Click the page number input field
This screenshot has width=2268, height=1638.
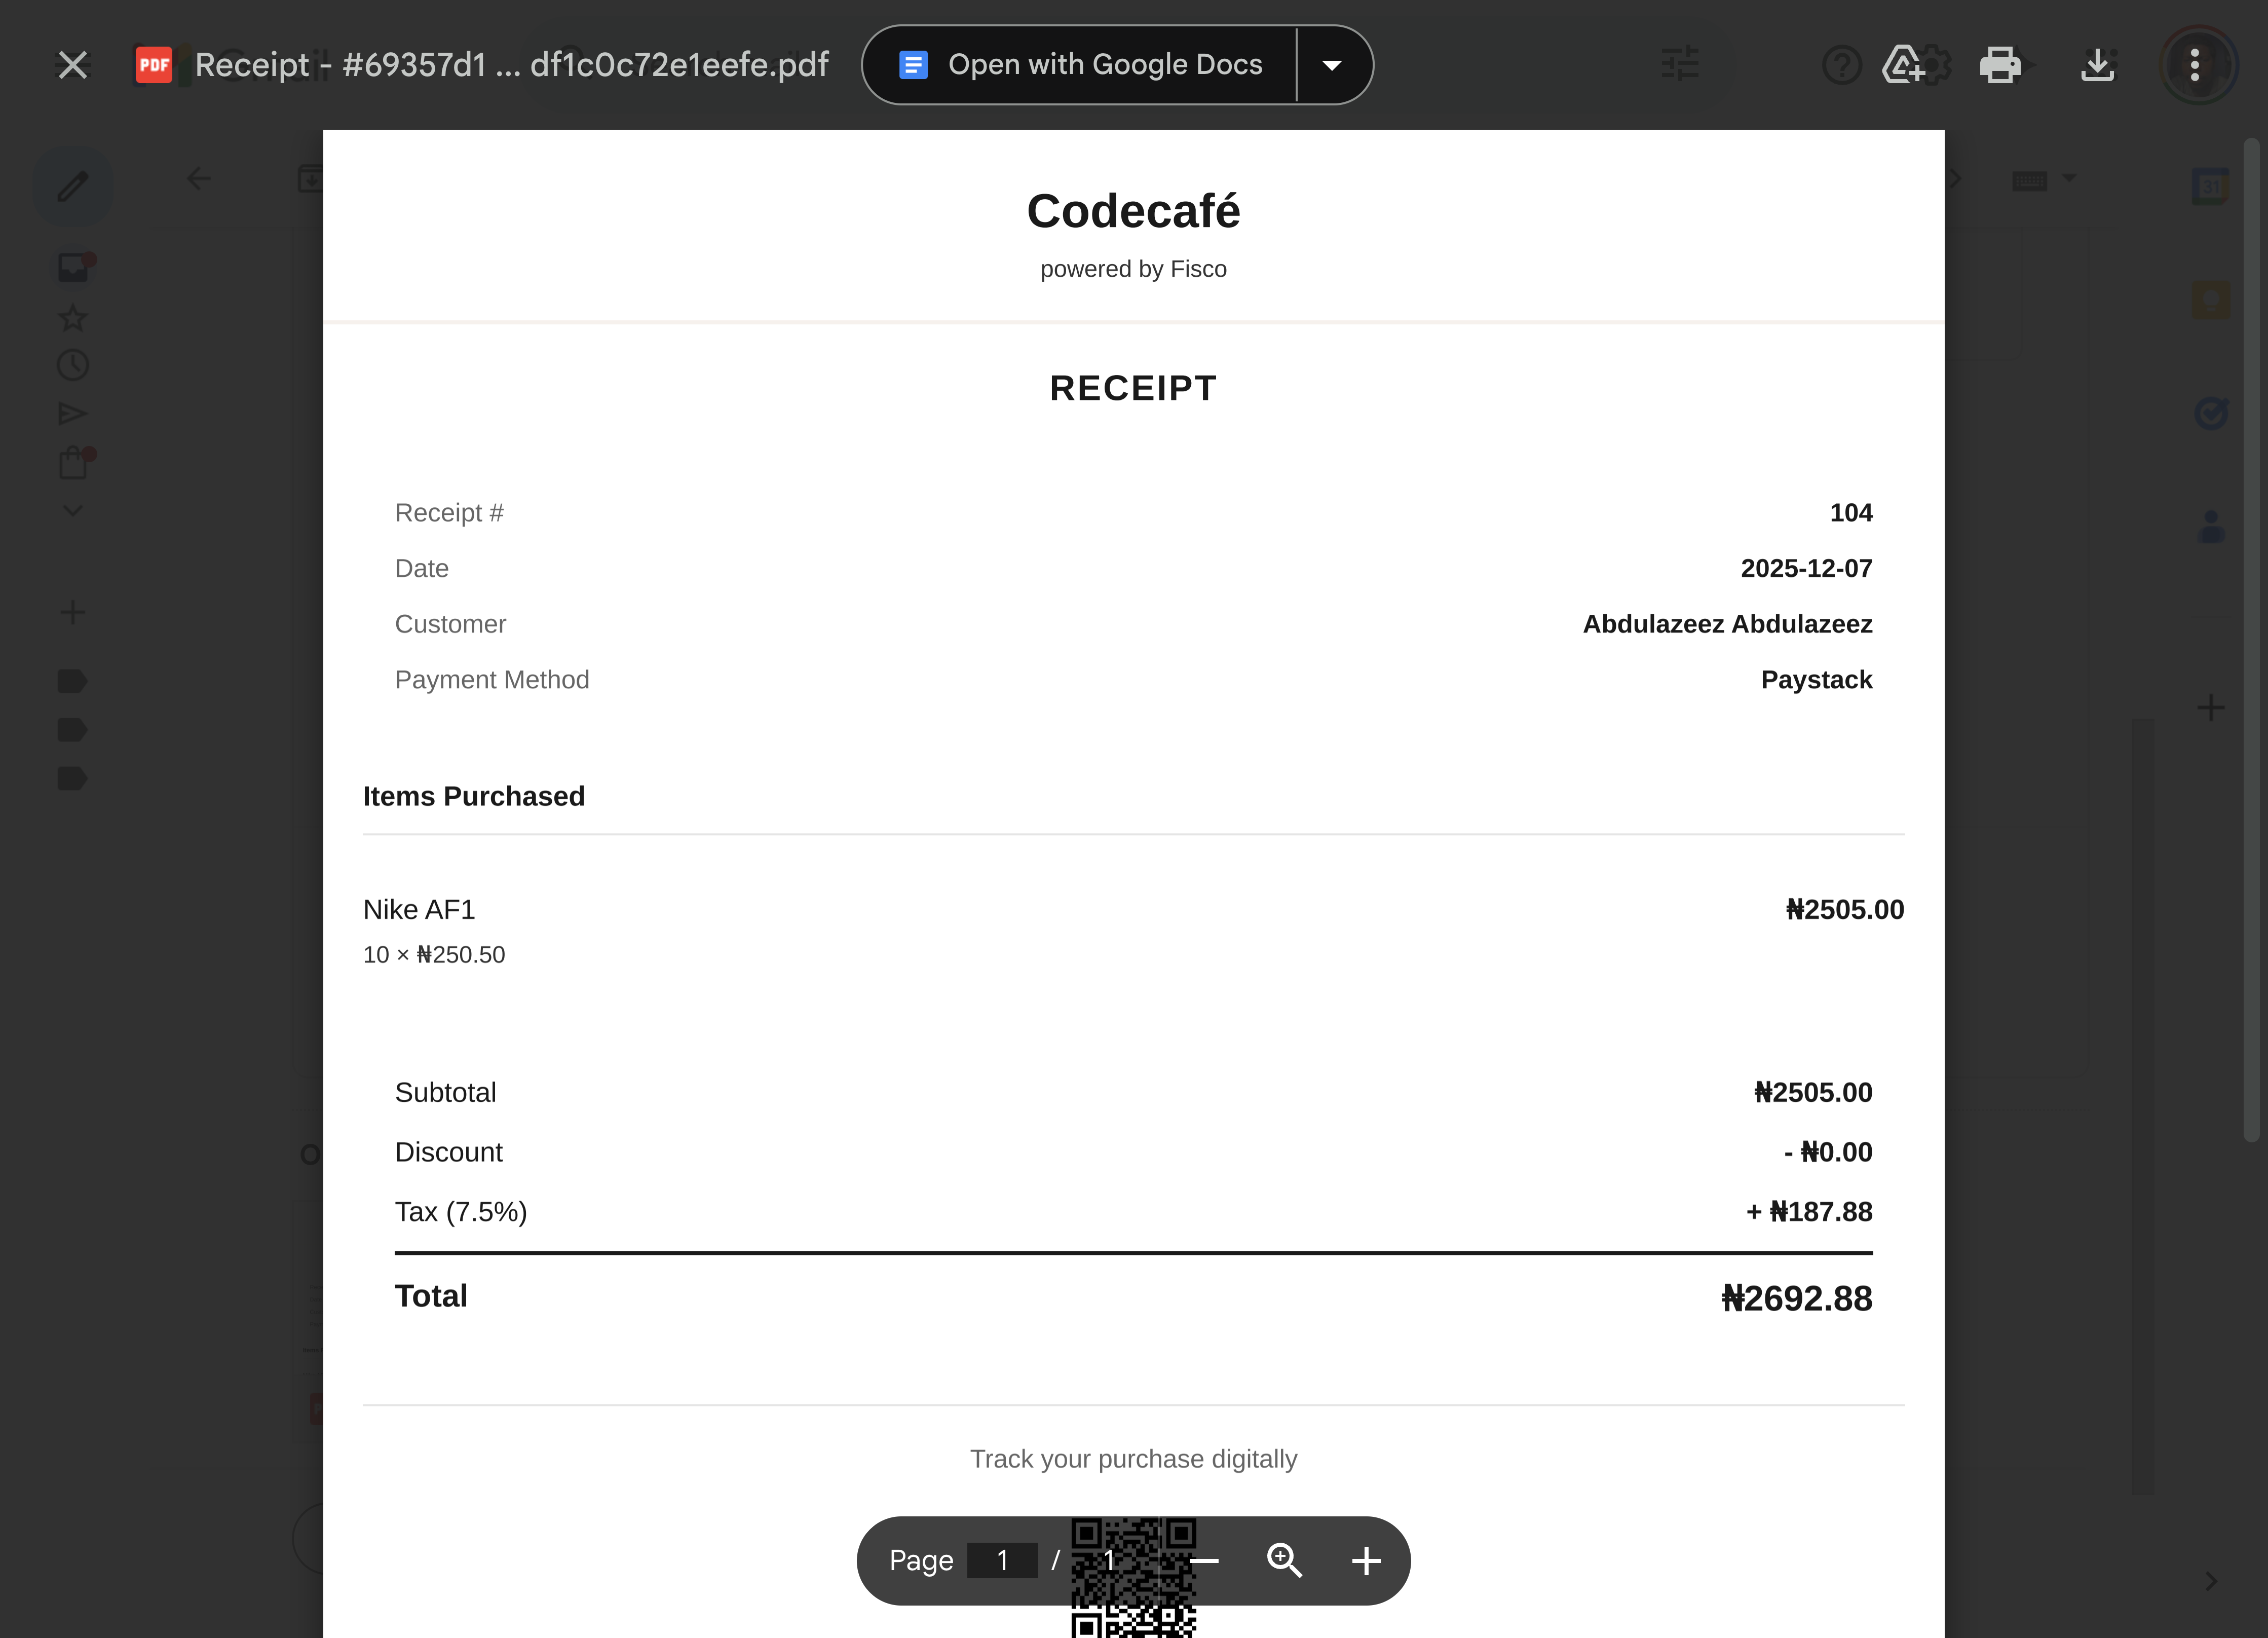[x=1002, y=1560]
